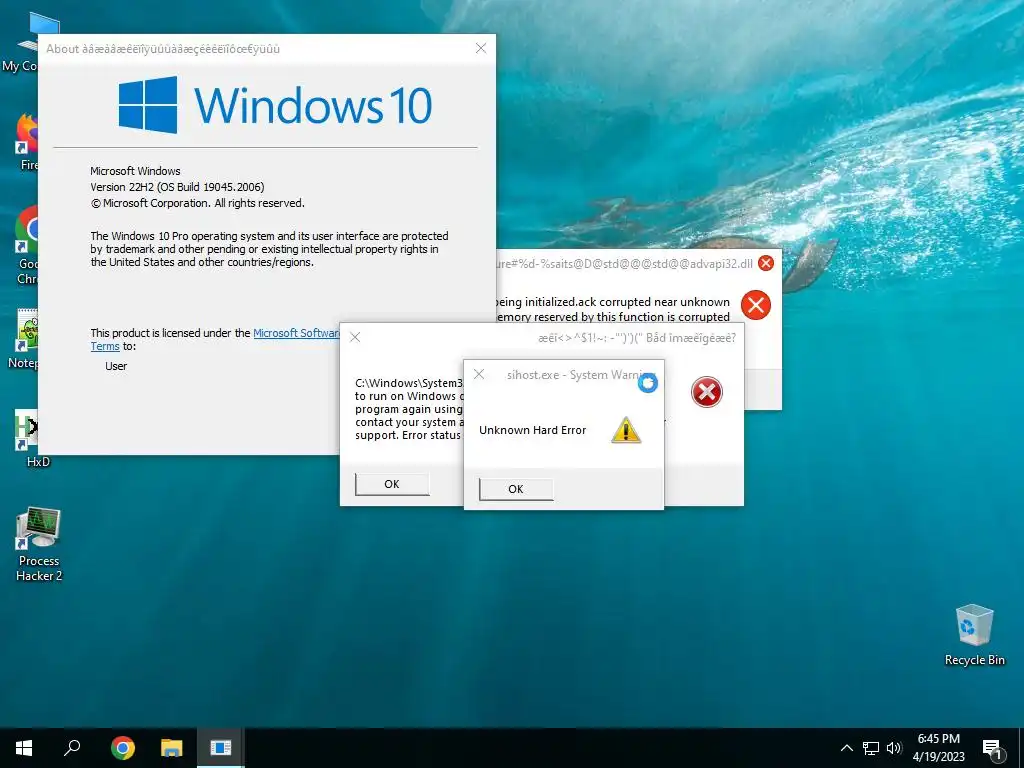1024x768 pixels.
Task: Open the Microsoft Software License link
Action: [296, 333]
